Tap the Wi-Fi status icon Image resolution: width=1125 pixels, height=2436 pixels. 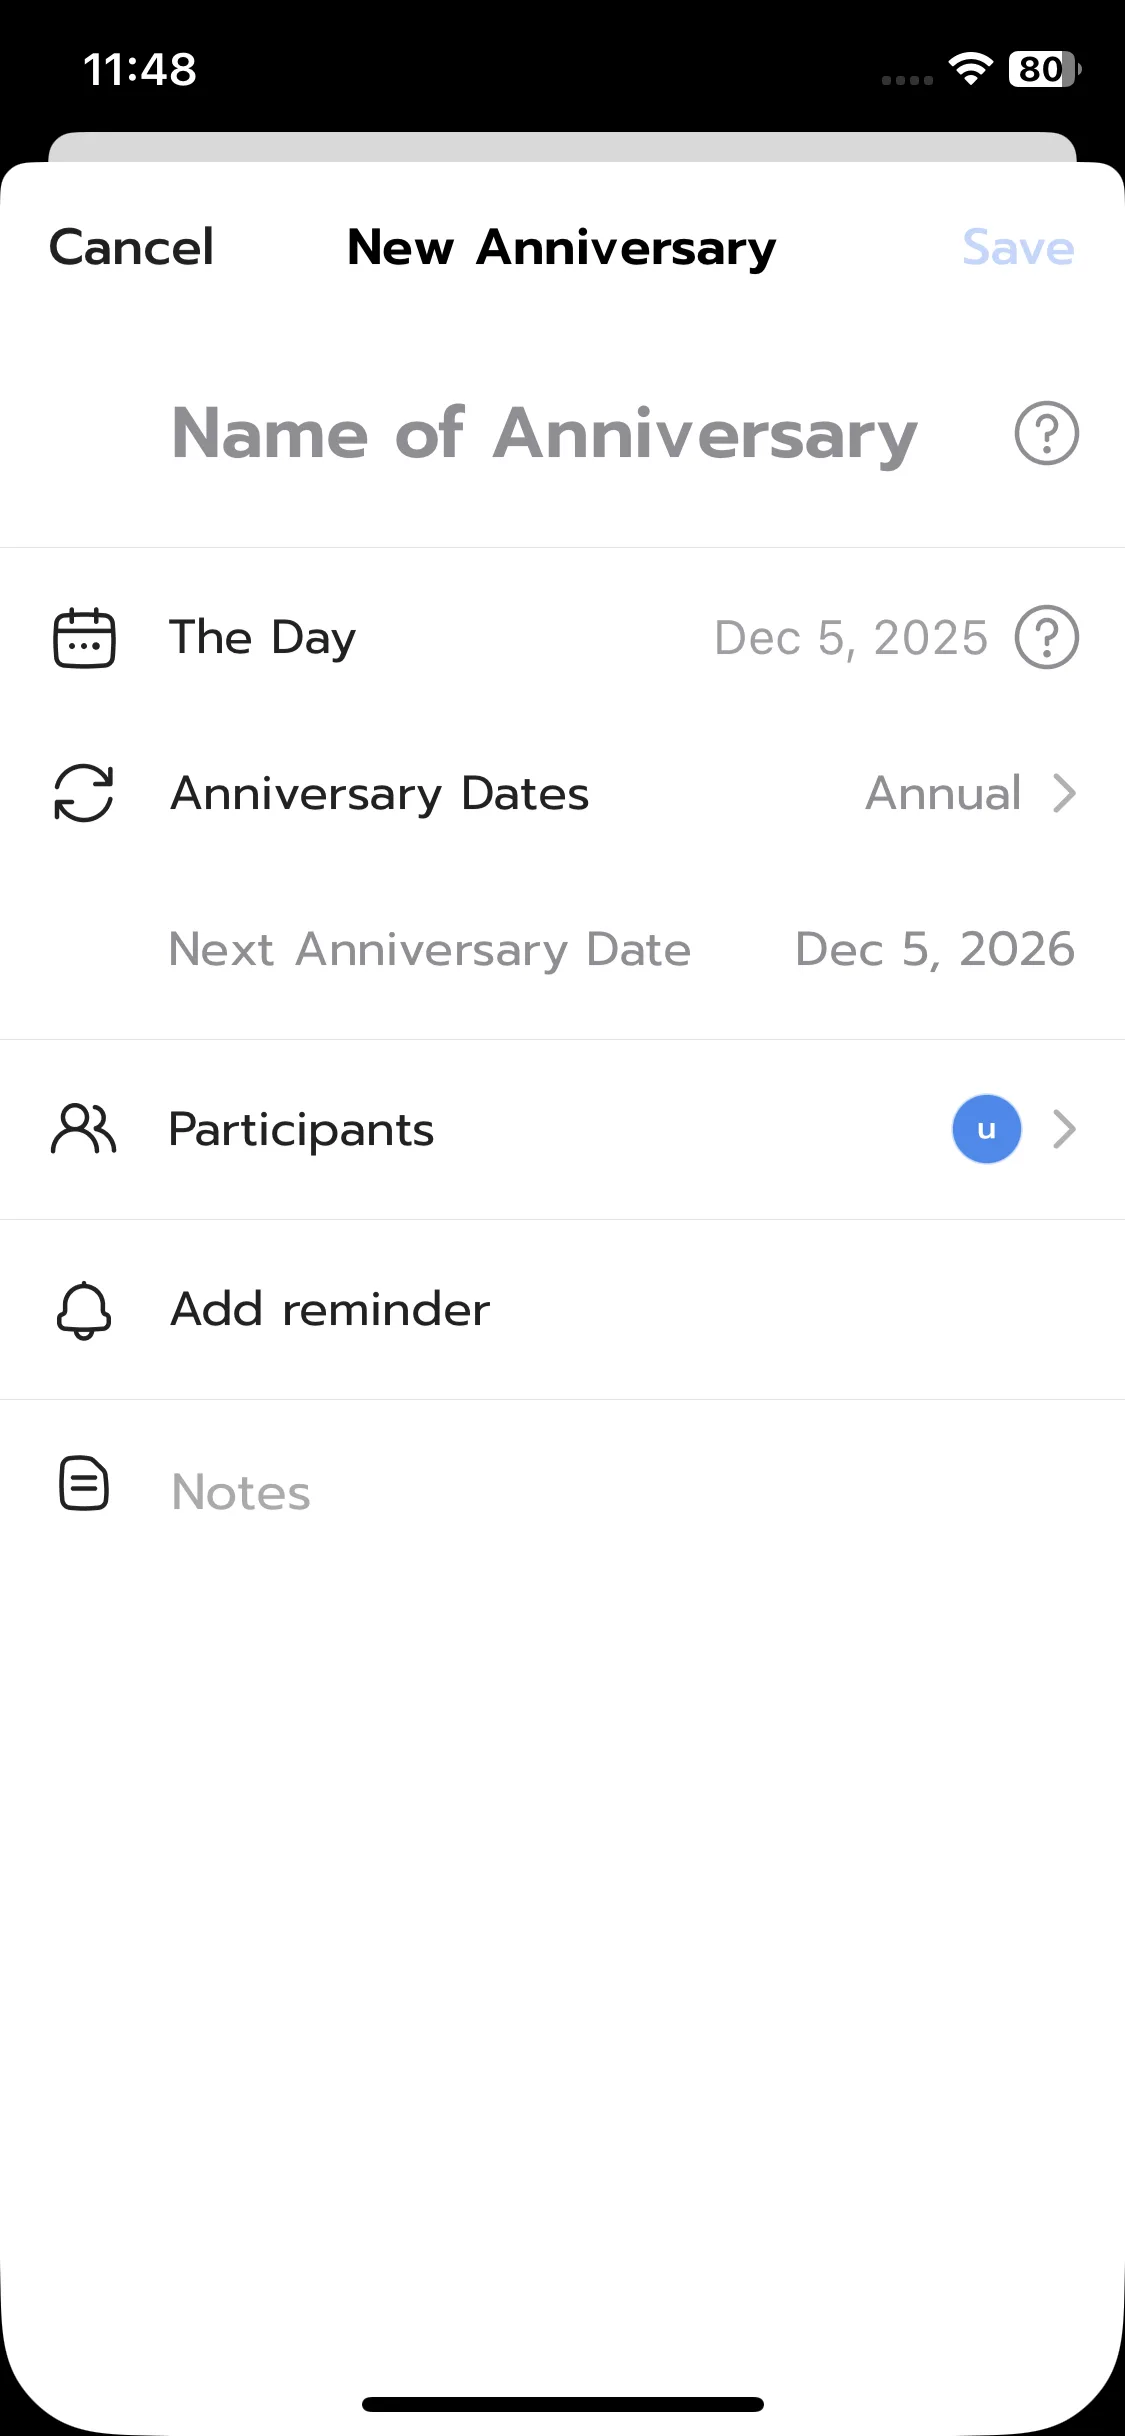click(x=969, y=69)
